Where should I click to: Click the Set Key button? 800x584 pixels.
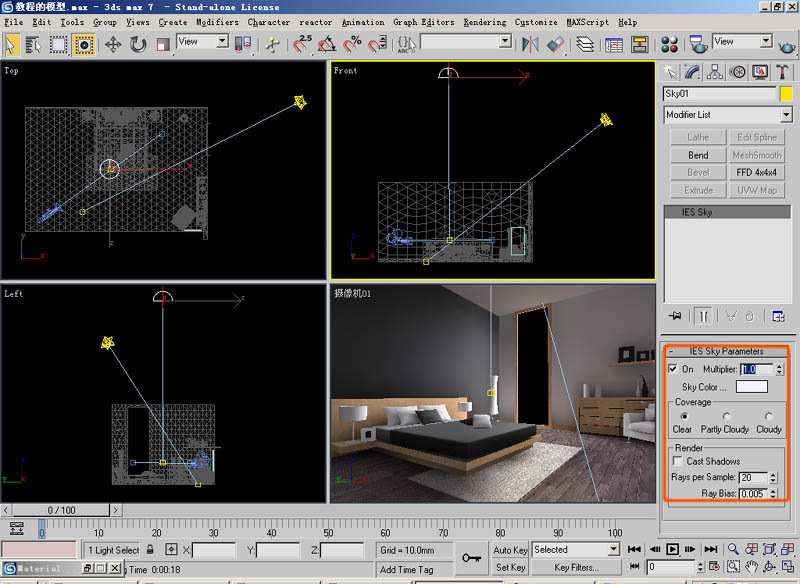click(x=510, y=567)
